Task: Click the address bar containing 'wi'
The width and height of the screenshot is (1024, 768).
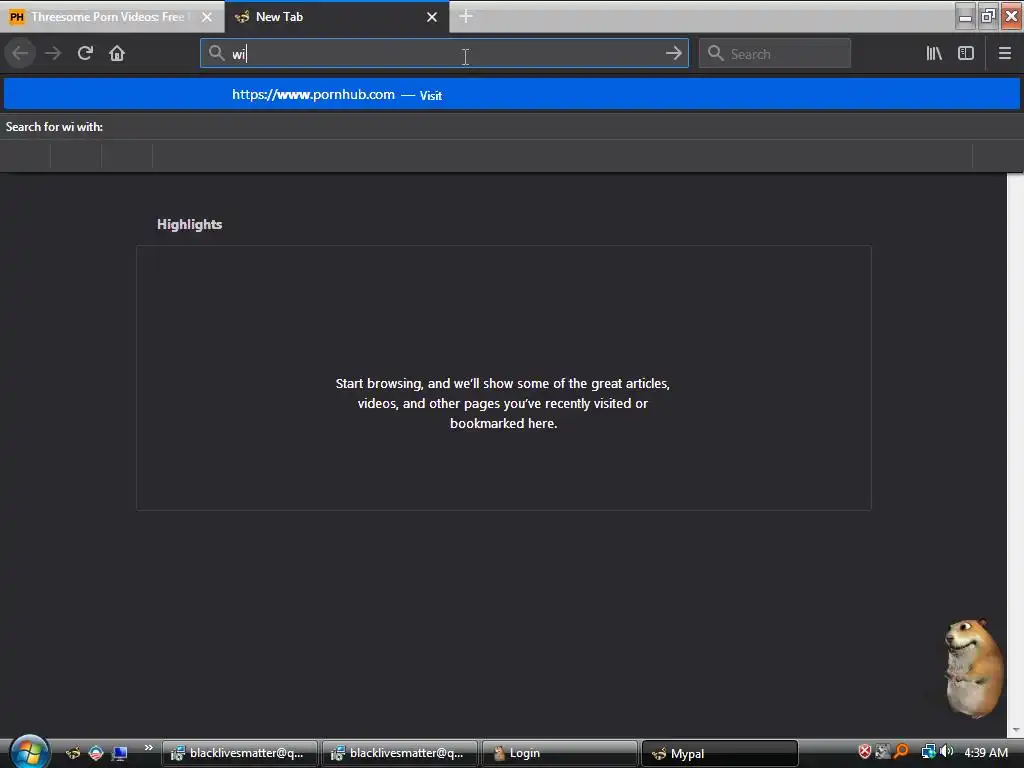Action: [444, 53]
